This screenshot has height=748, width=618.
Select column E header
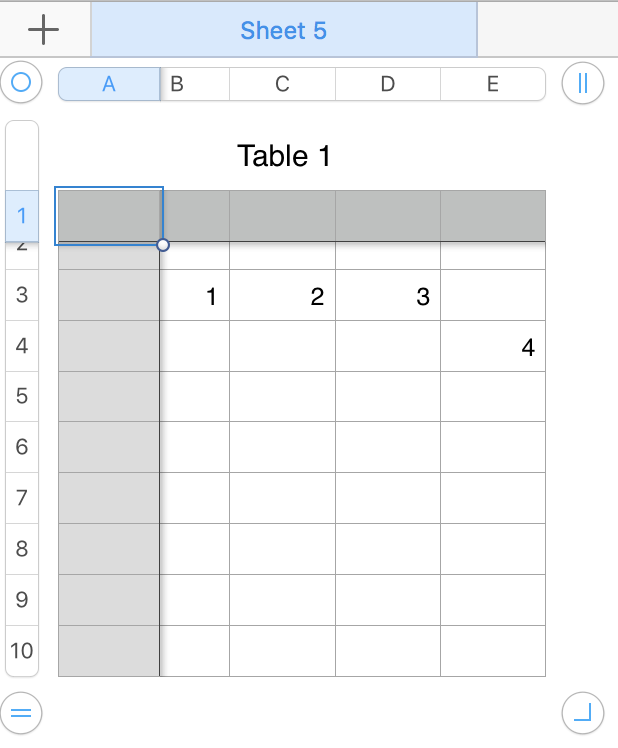(492, 85)
